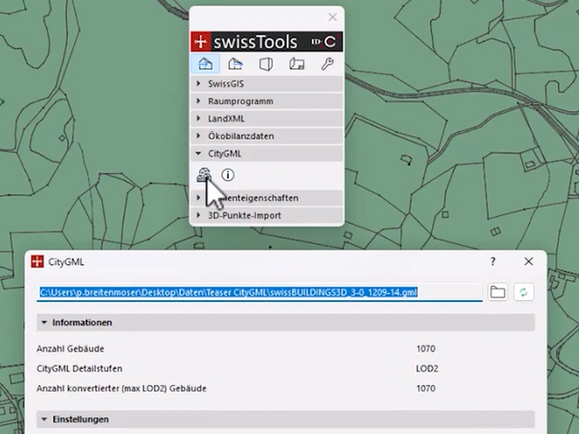579x434 pixels.
Task: Open the wrench settings tab in swissTools
Action: click(x=327, y=64)
